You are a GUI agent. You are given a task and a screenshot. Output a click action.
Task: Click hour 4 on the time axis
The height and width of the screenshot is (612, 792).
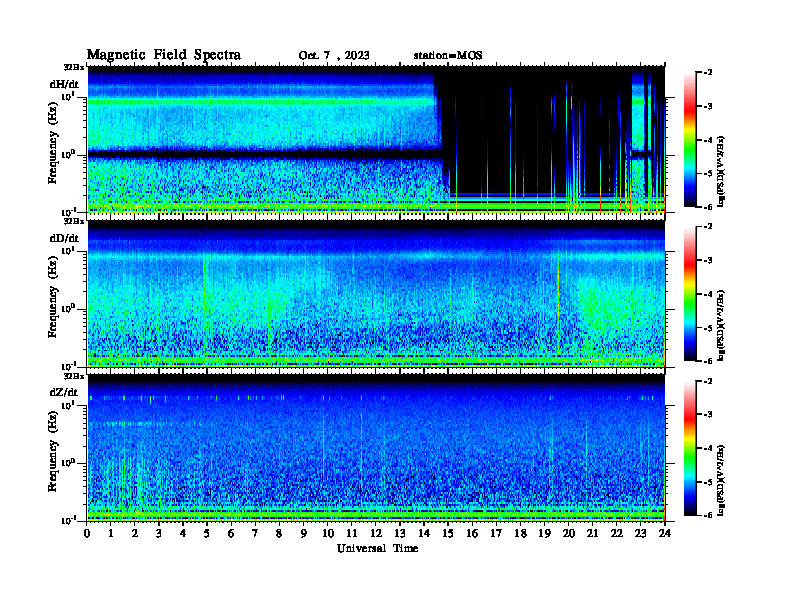click(183, 533)
